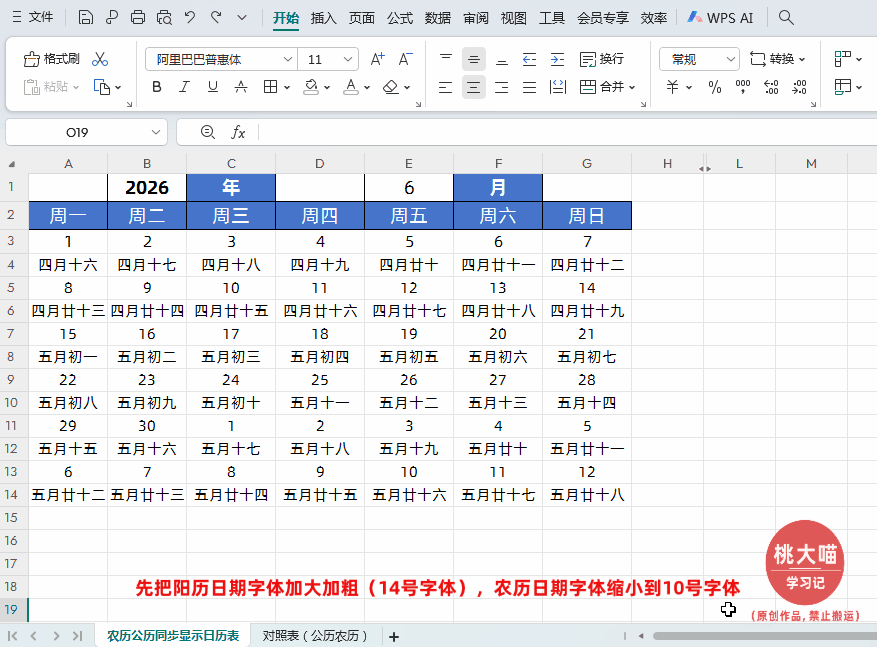Apply italic formatting
This screenshot has width=877, height=647.
184,87
